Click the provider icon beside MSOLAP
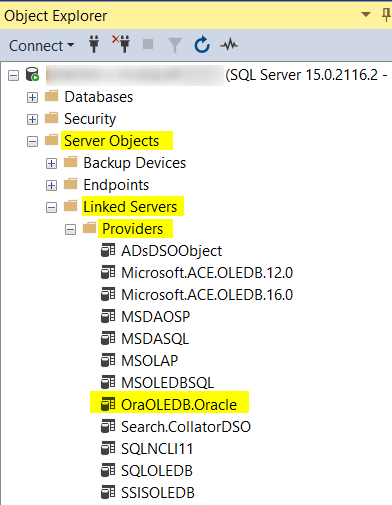The image size is (392, 505). pos(108,360)
